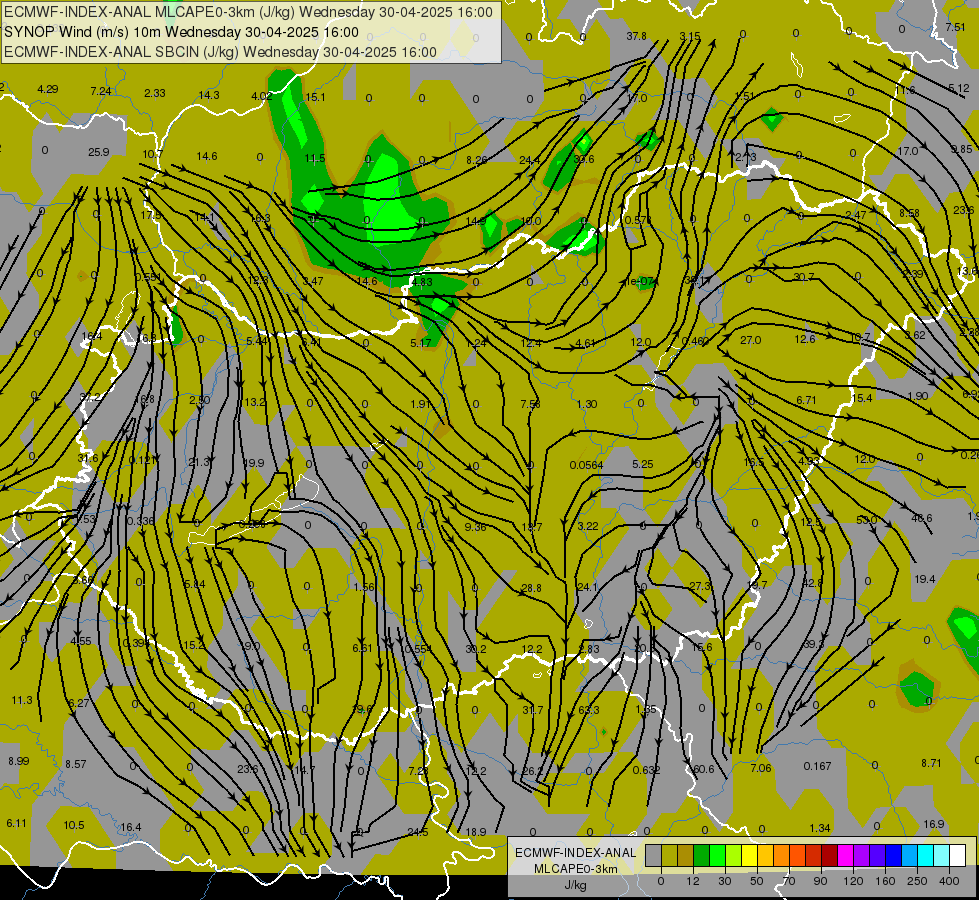This screenshot has width=979, height=900.
Task: Click legend tick label 160
Action: click(x=885, y=881)
